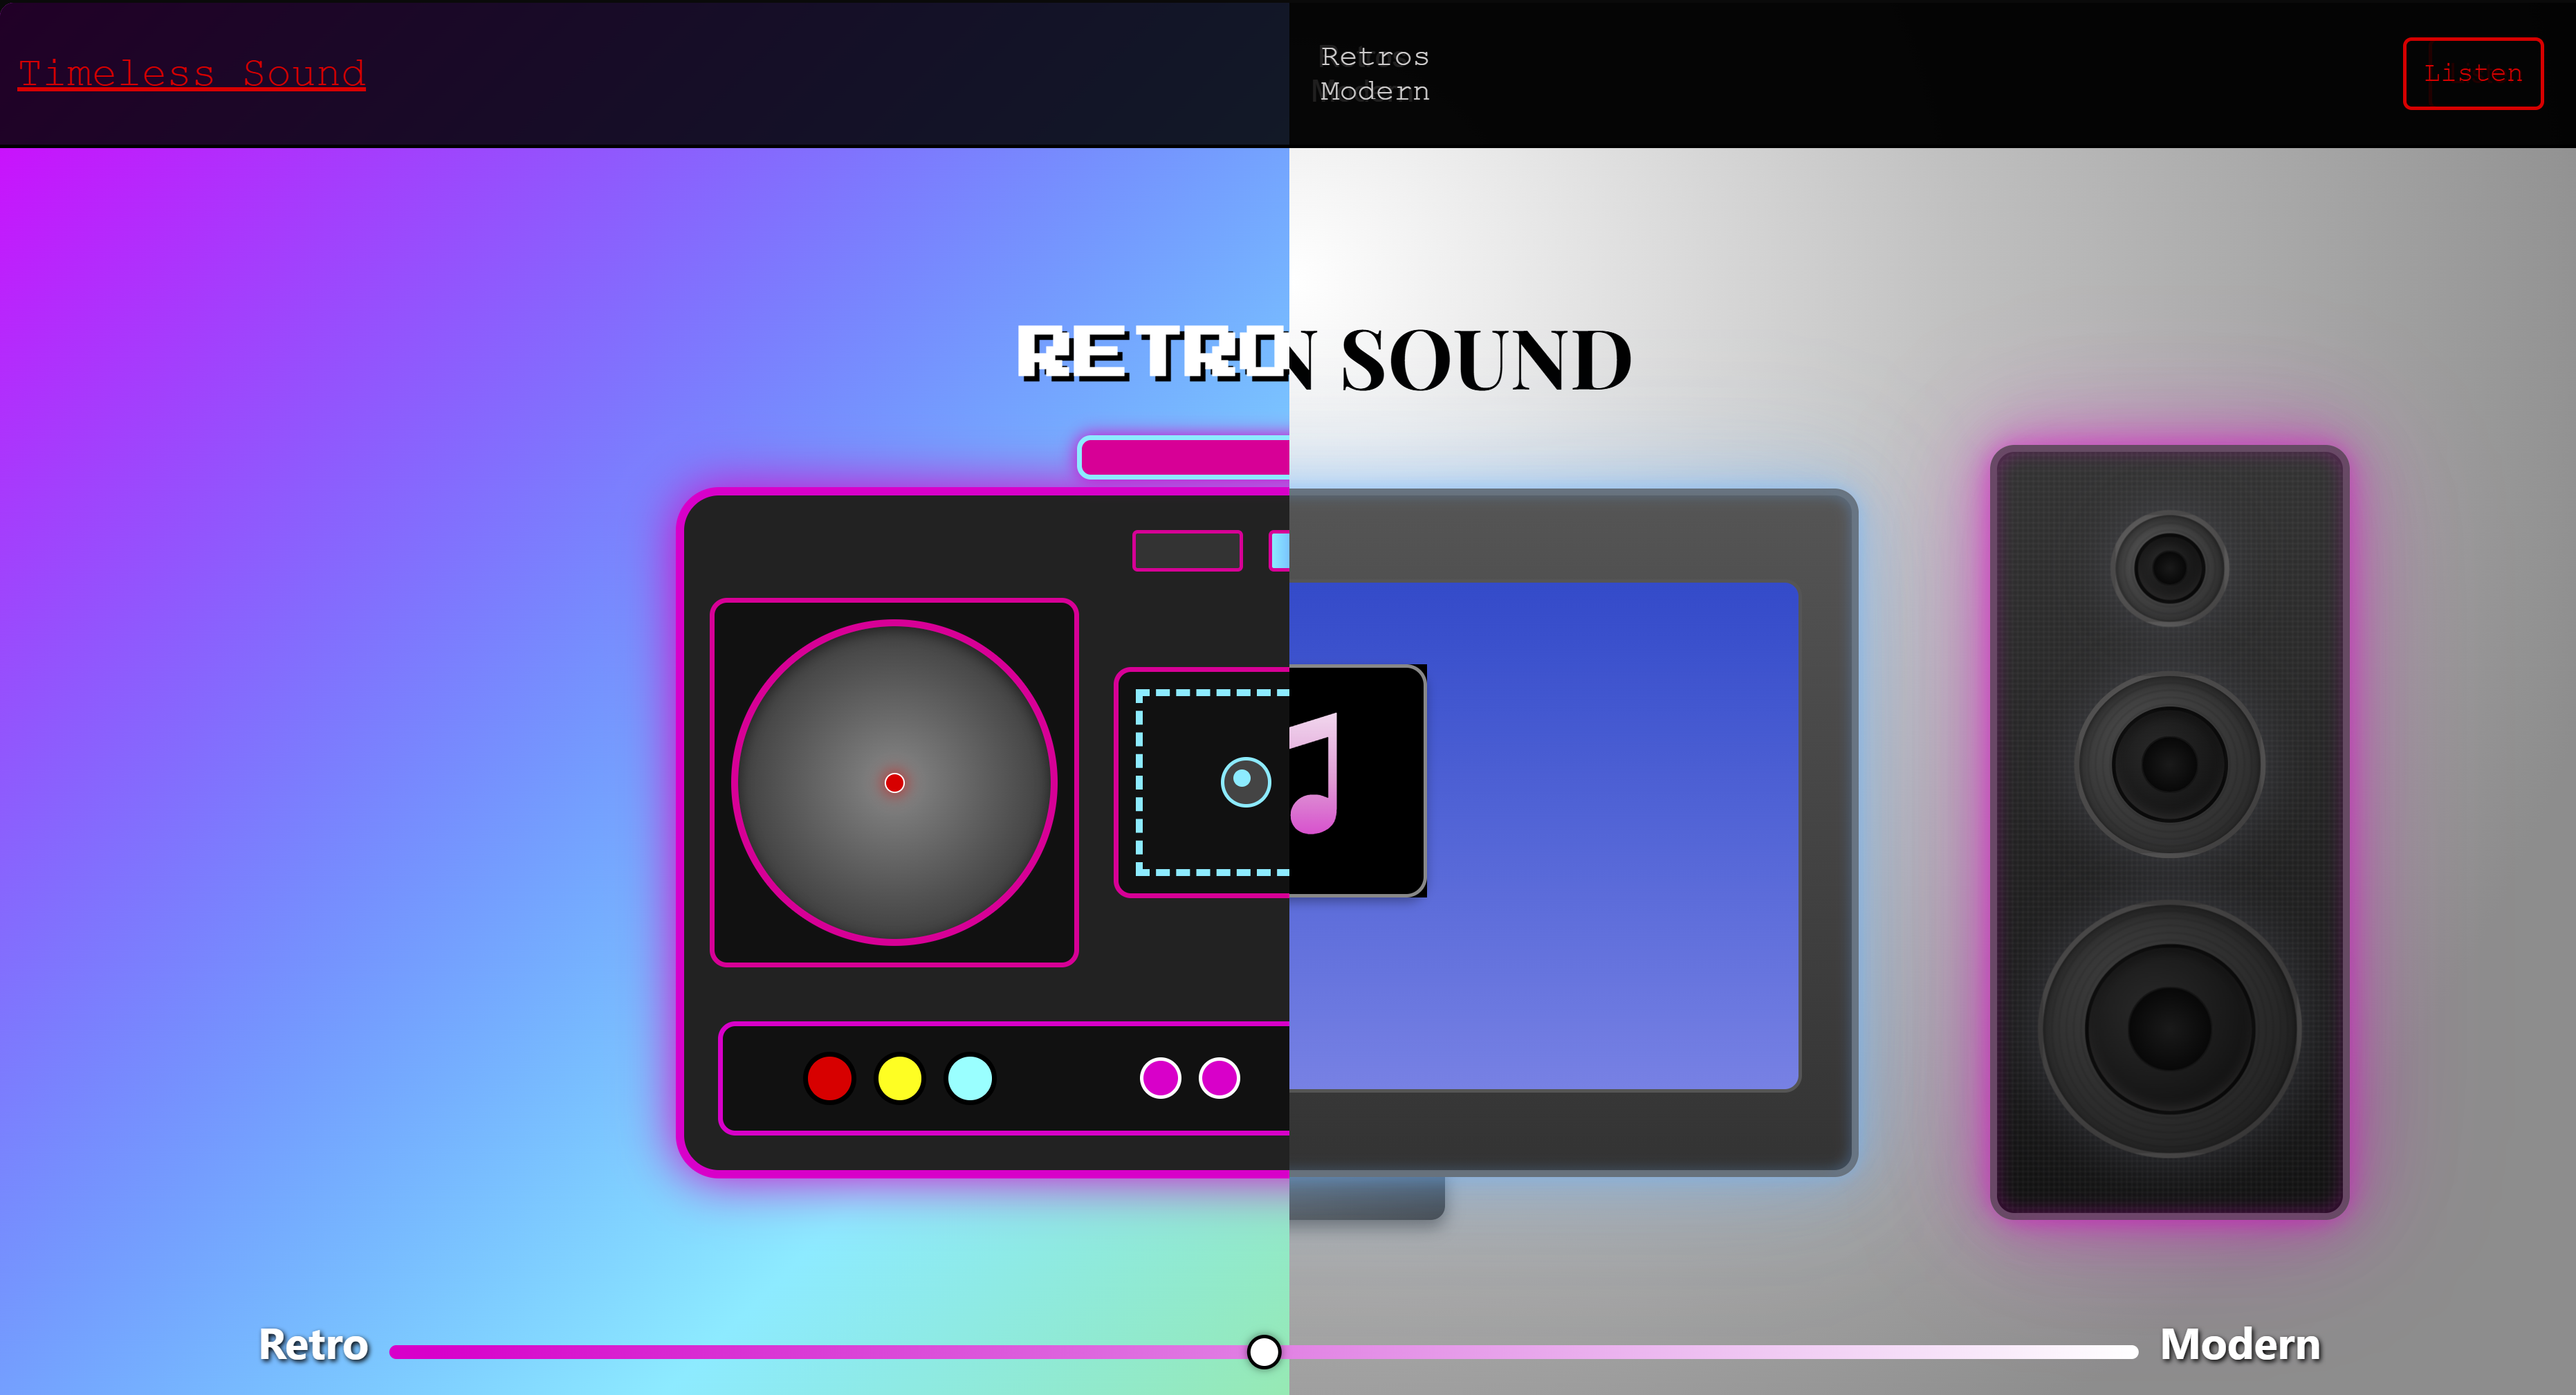Image resolution: width=2576 pixels, height=1395 pixels.
Task: Click the boombox magenta handle bar
Action: pos(1184,457)
